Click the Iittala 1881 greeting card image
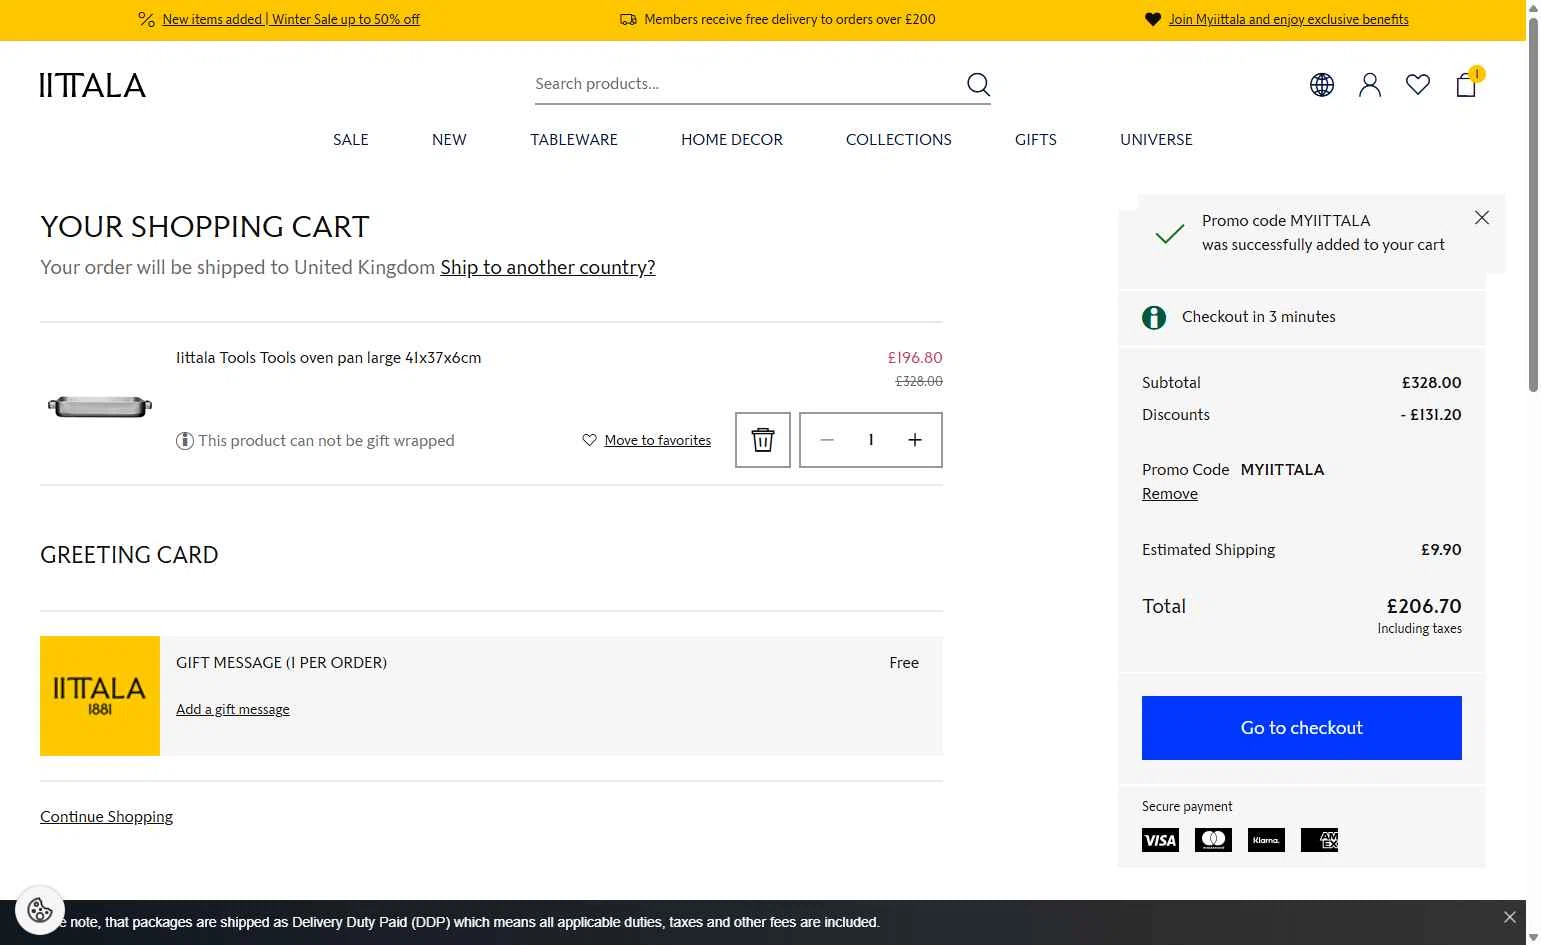 pos(100,696)
